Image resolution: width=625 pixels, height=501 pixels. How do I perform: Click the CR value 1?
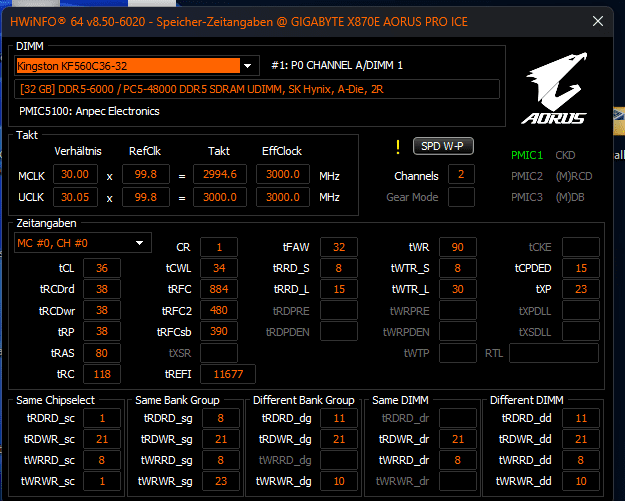point(219,247)
